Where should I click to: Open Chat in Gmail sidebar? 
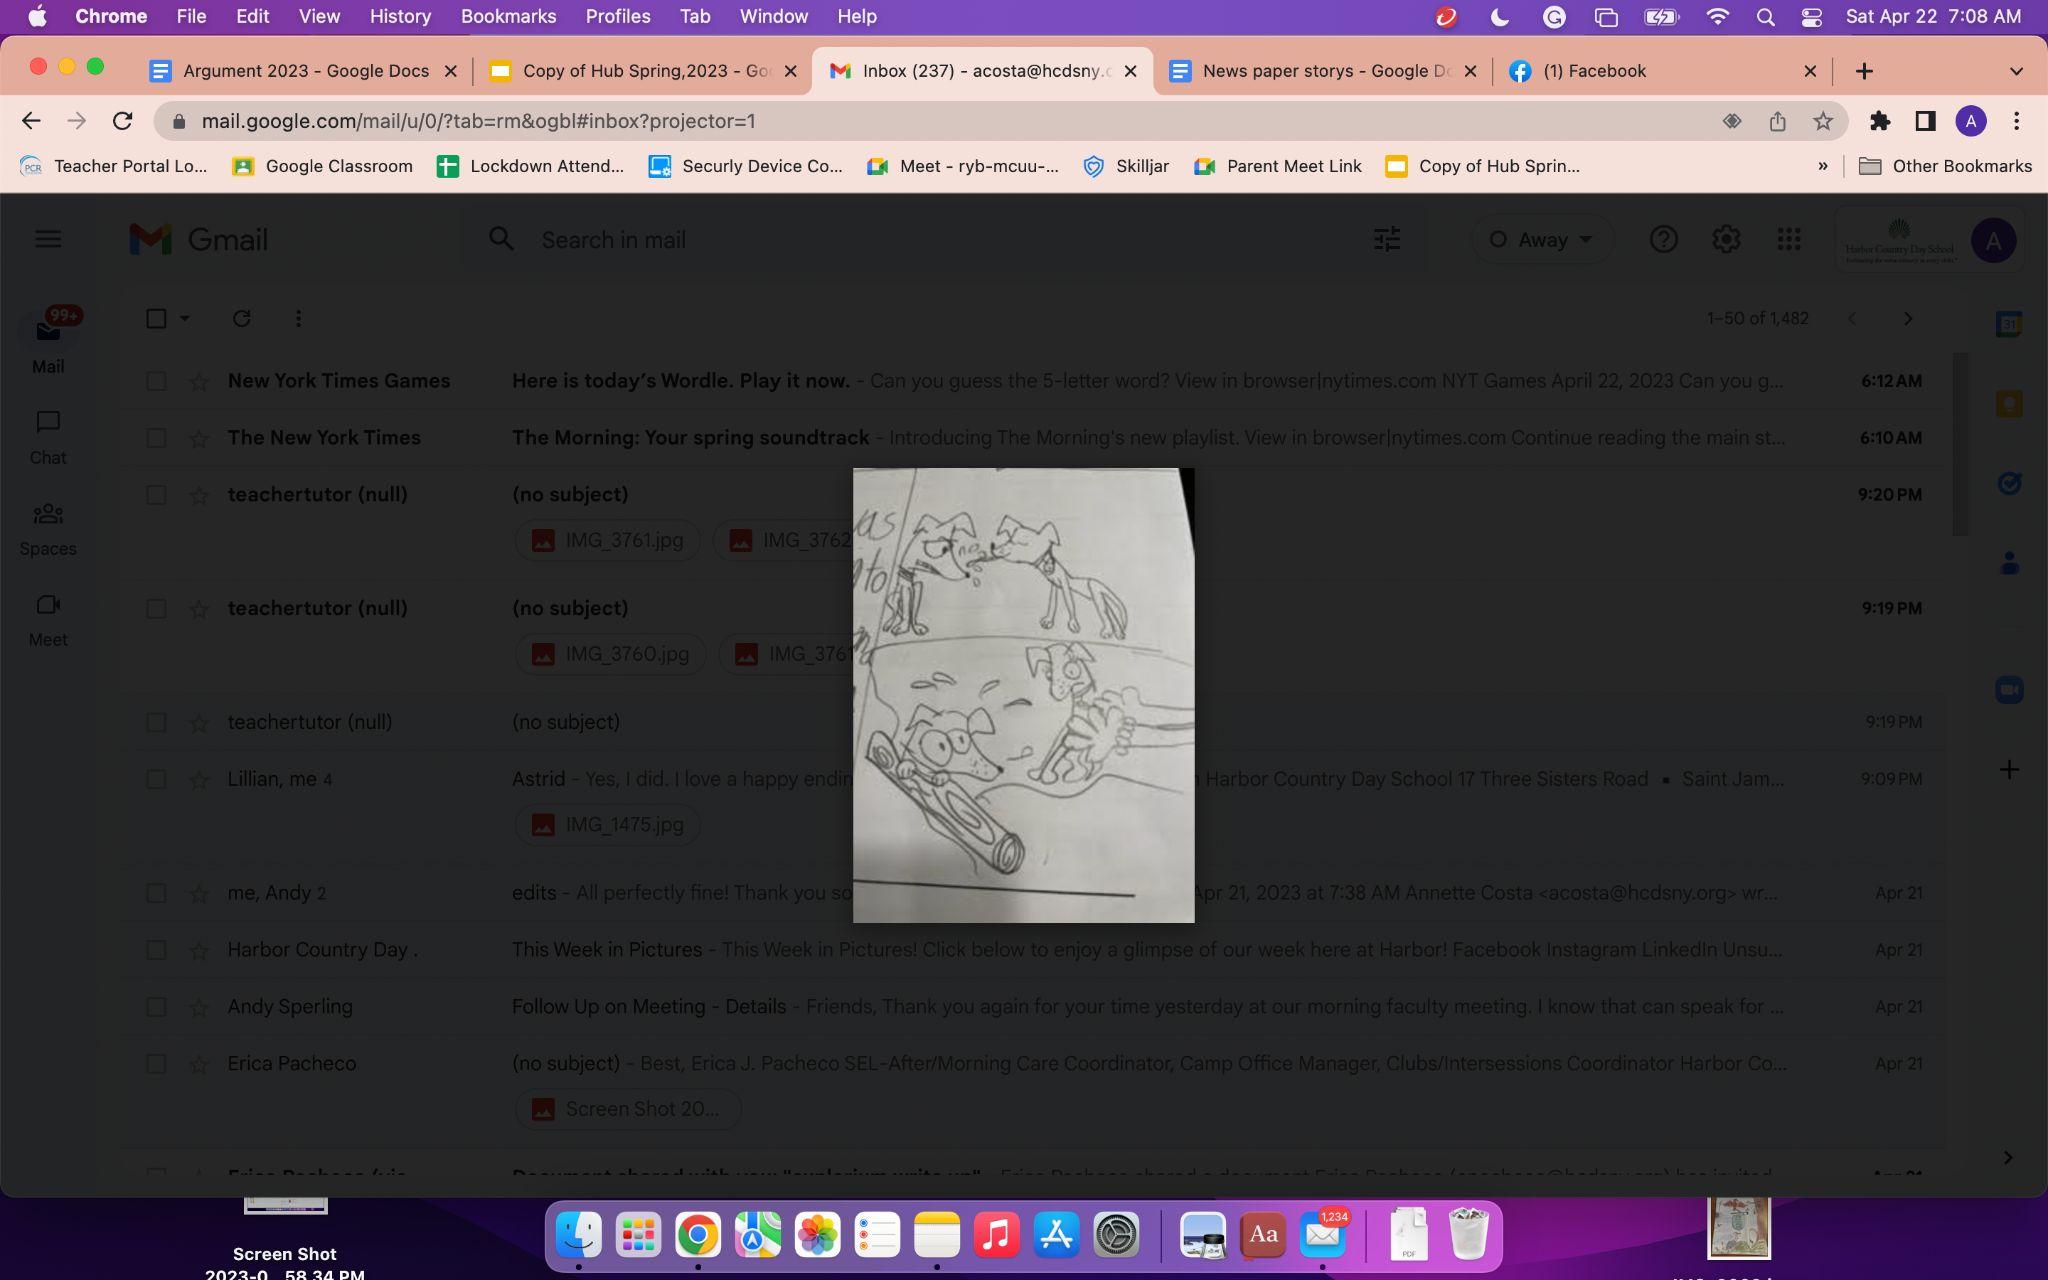[48, 437]
